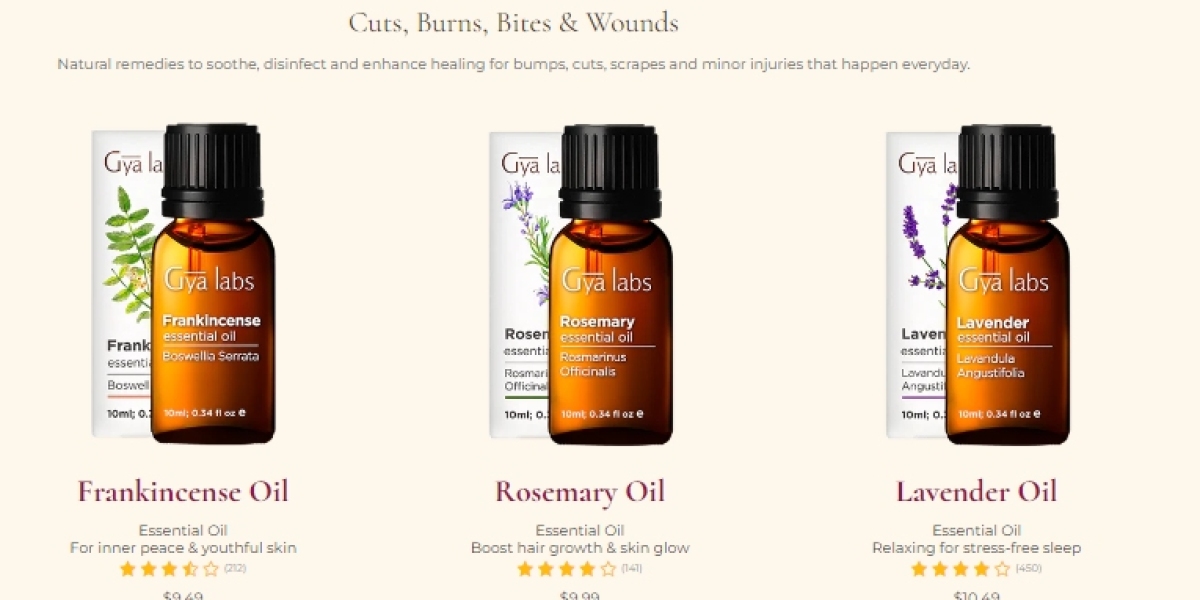Open the 141 reviews count for Rosemary
The height and width of the screenshot is (600, 1200).
click(632, 569)
